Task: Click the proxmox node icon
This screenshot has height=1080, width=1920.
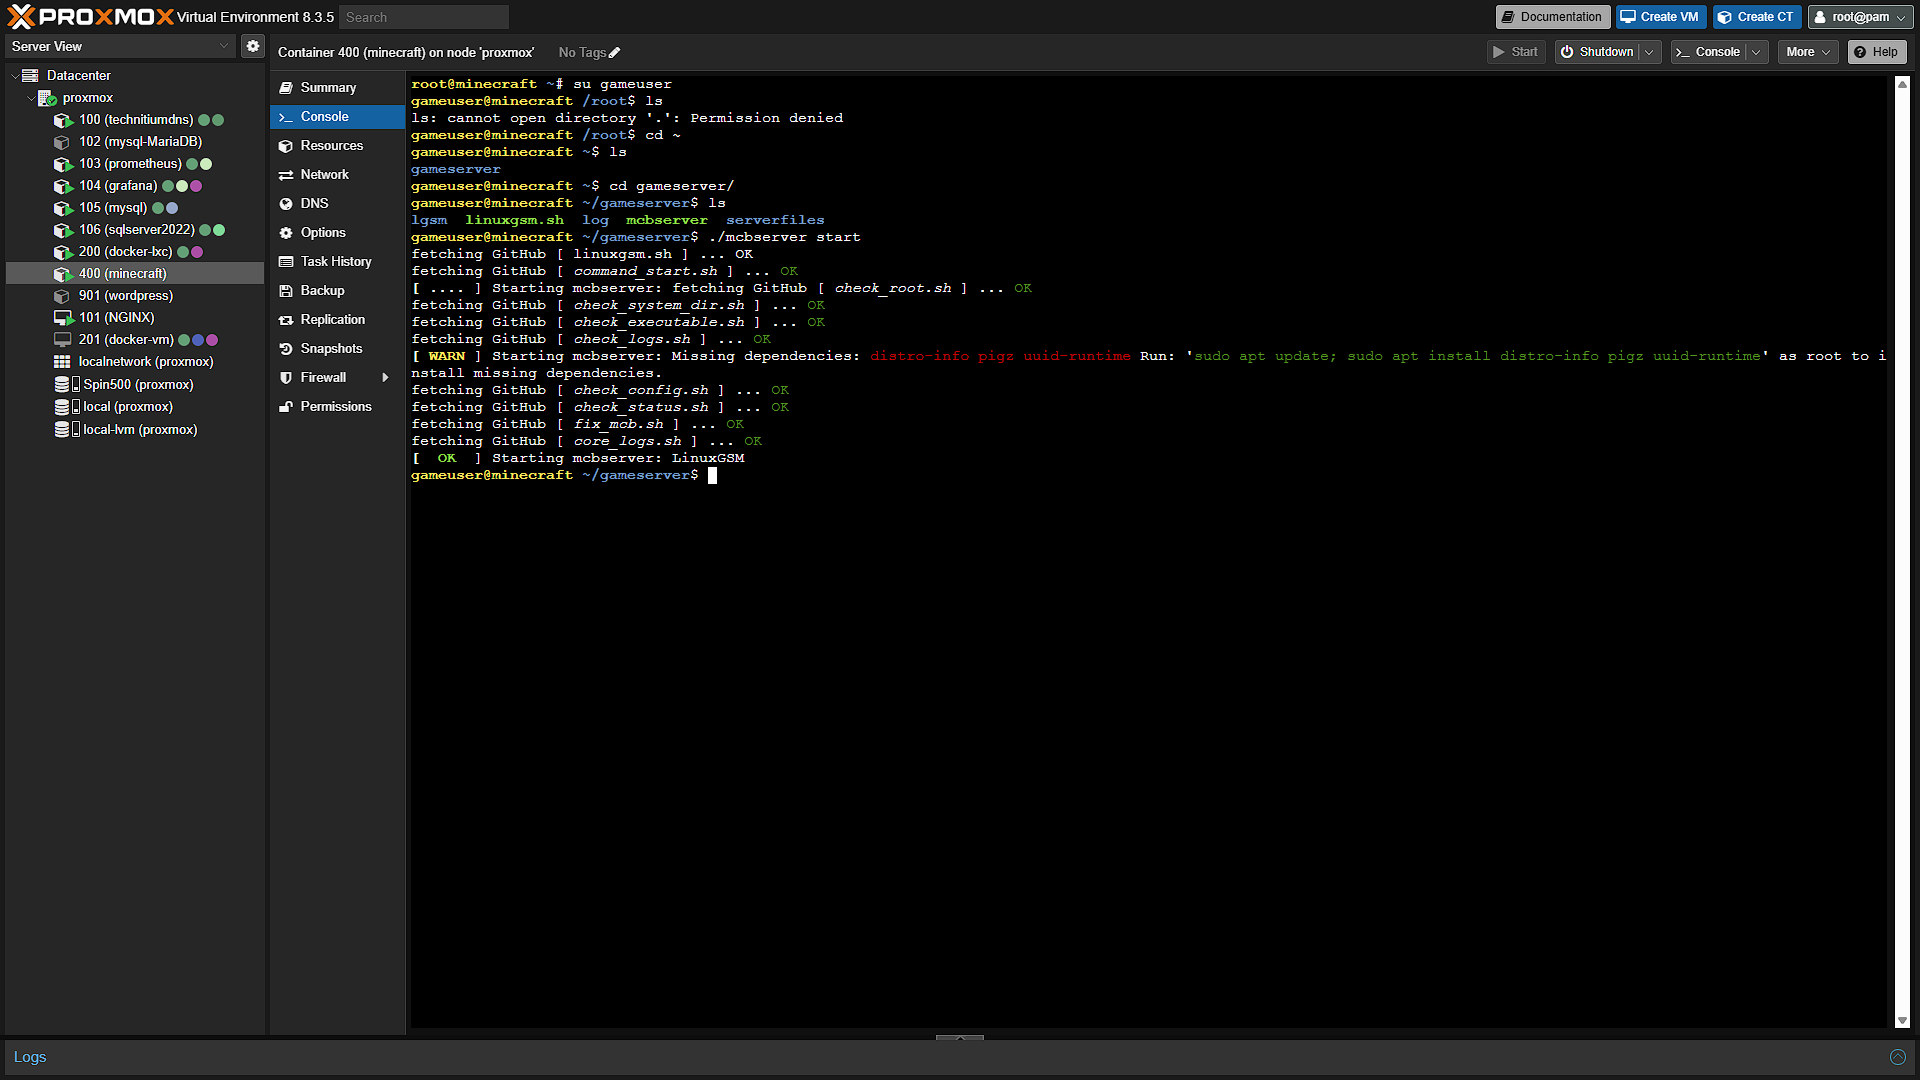Action: [x=47, y=98]
